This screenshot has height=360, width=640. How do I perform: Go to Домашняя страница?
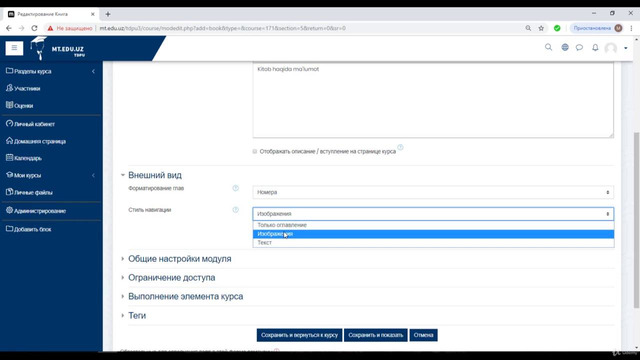[x=36, y=141]
